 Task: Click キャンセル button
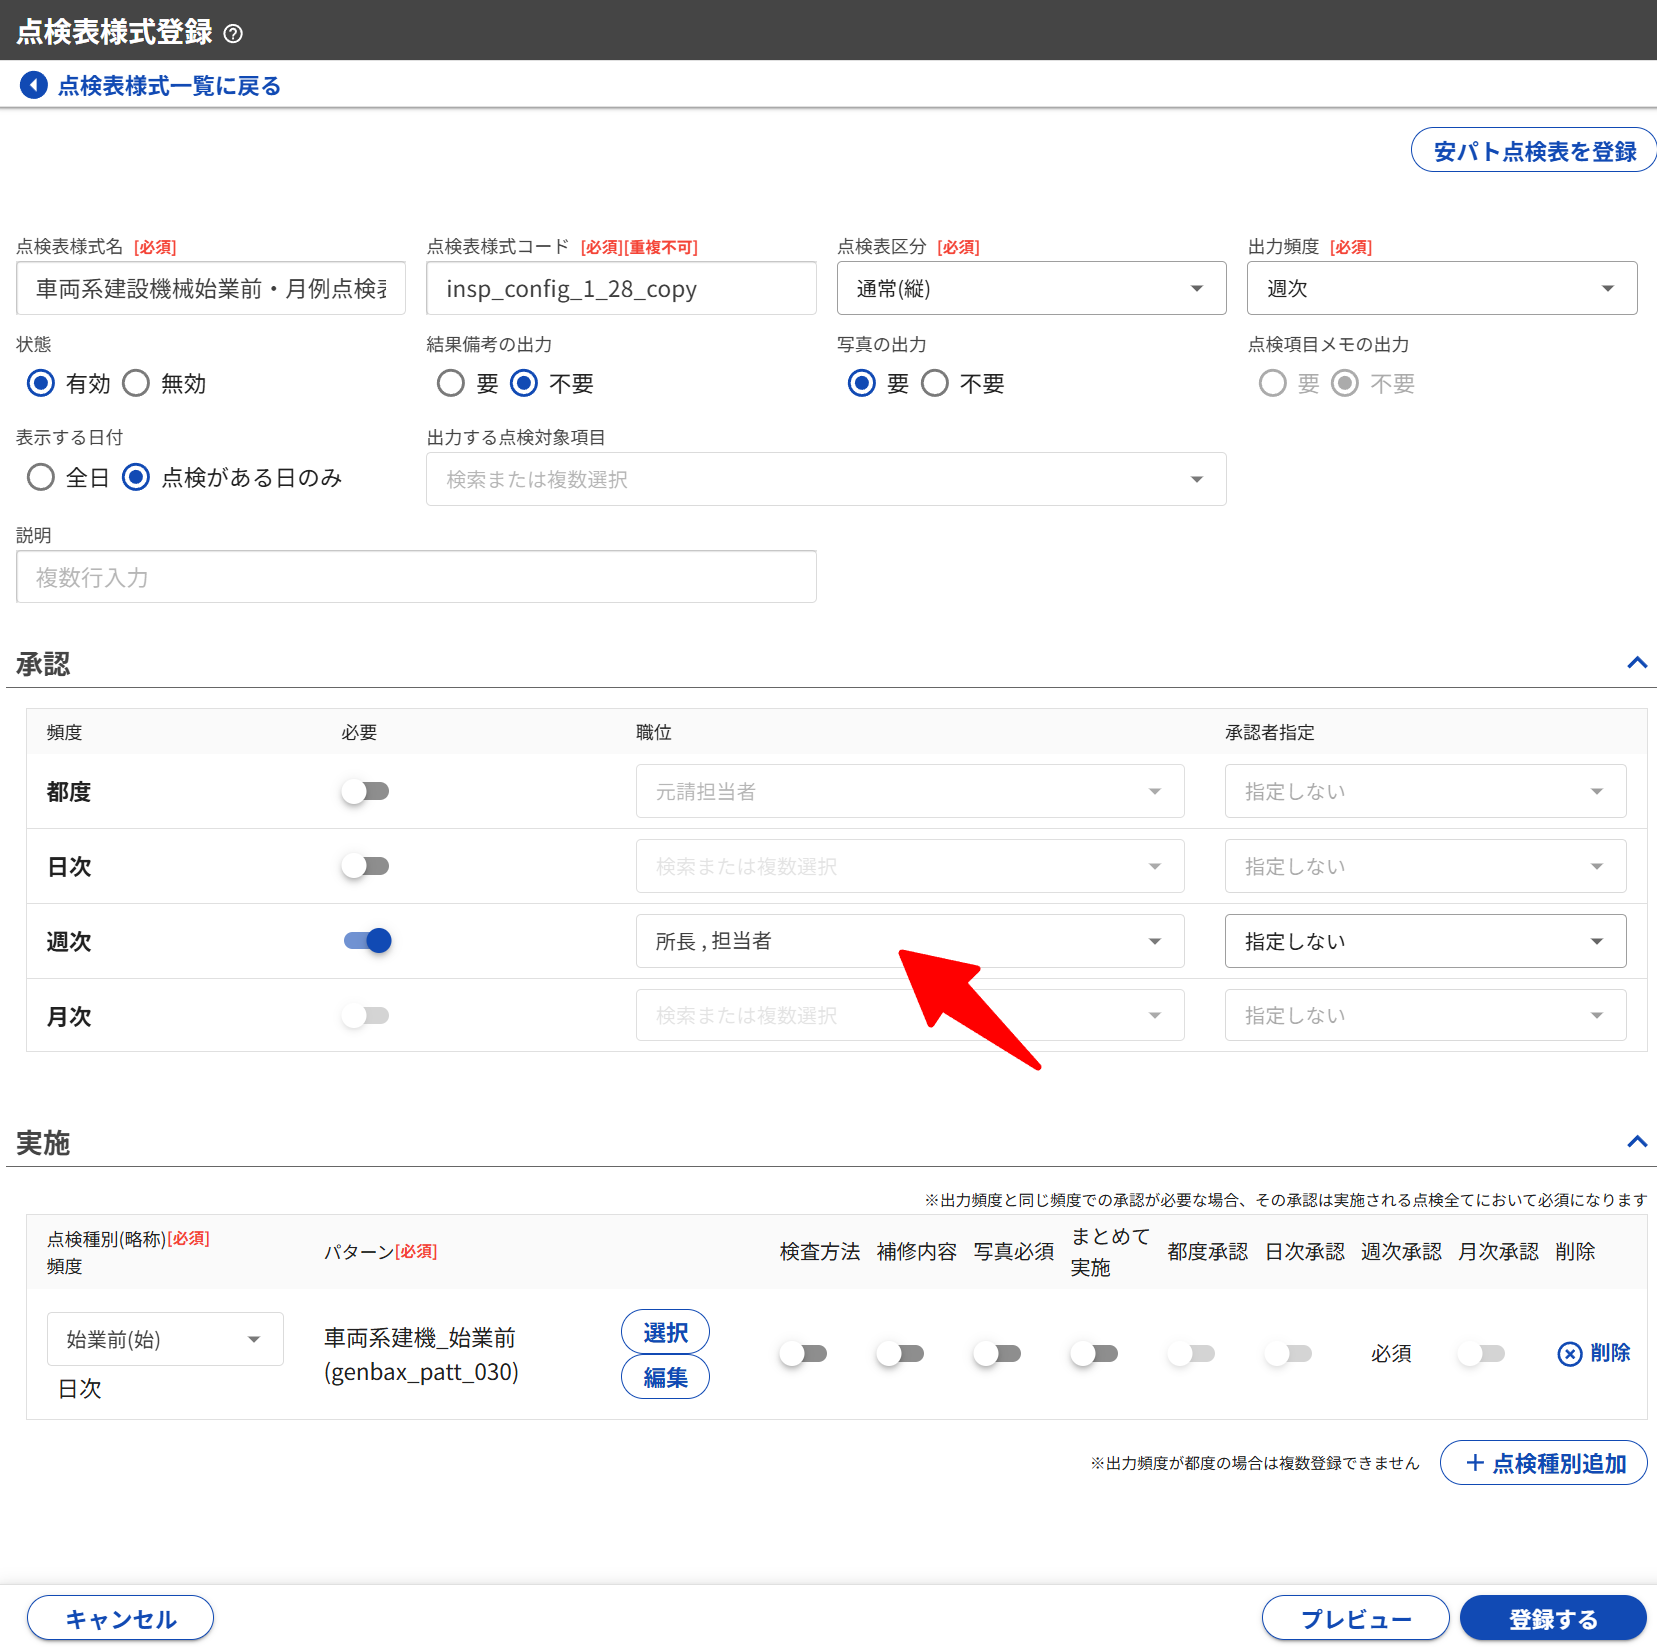point(120,1619)
